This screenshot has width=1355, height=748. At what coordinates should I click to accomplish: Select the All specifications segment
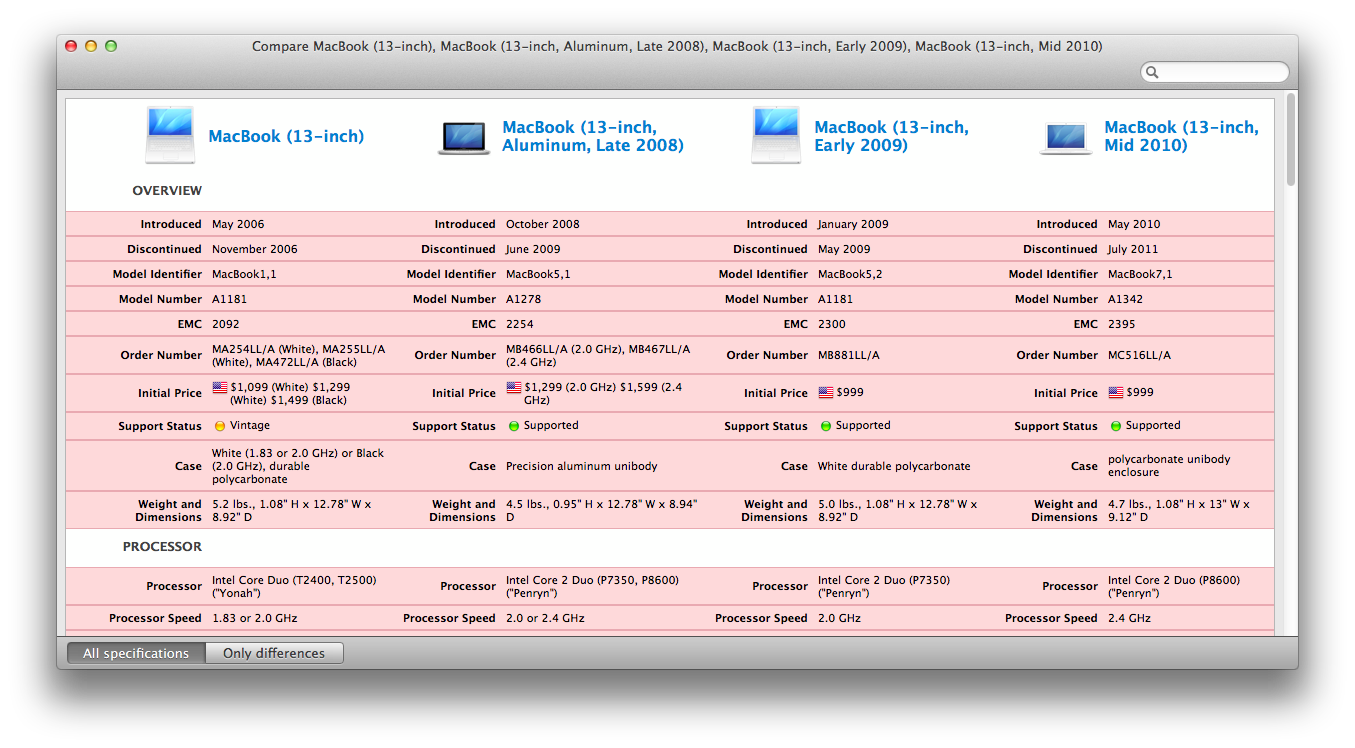click(x=136, y=653)
